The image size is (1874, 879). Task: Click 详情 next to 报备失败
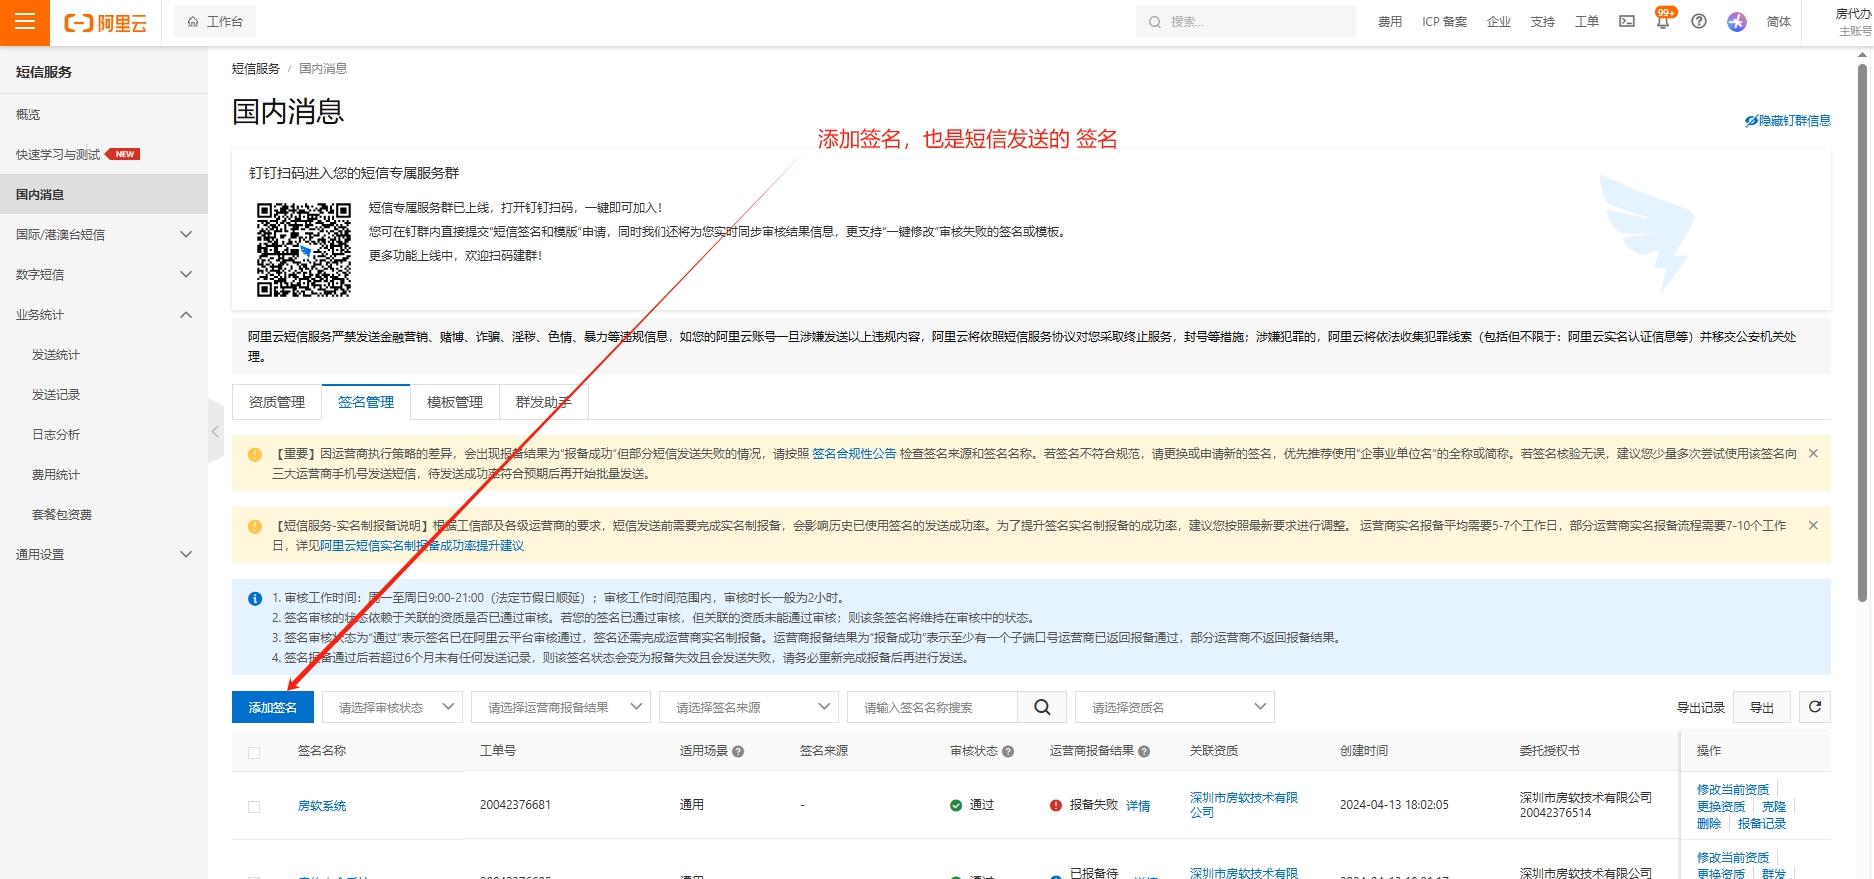[x=1138, y=805]
